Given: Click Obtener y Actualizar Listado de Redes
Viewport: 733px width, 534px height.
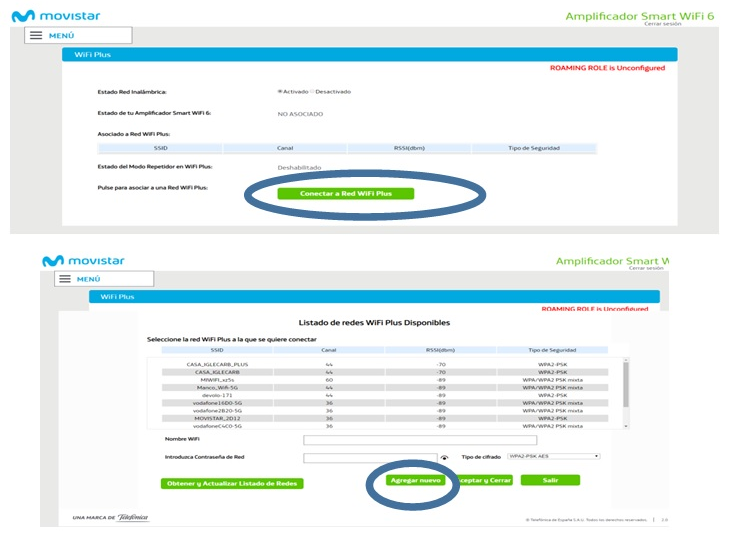Looking at the screenshot, I should tap(231, 483).
